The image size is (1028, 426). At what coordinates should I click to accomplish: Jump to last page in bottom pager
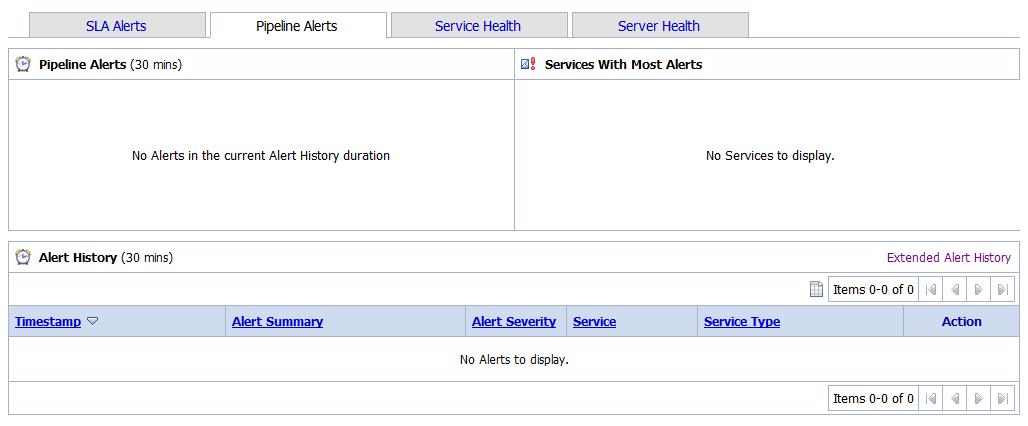pyautogui.click(x=1003, y=399)
